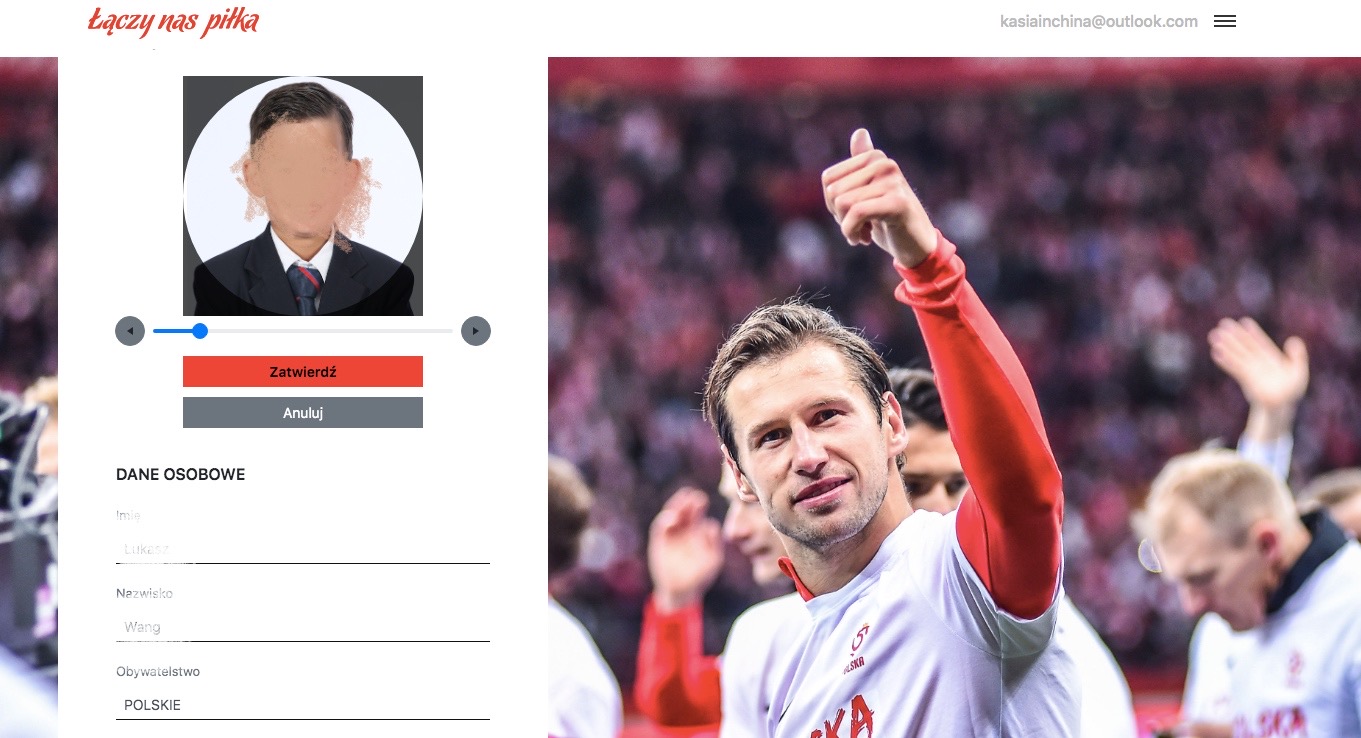
Task: Focus the Nazwisko input field
Action: tap(303, 627)
